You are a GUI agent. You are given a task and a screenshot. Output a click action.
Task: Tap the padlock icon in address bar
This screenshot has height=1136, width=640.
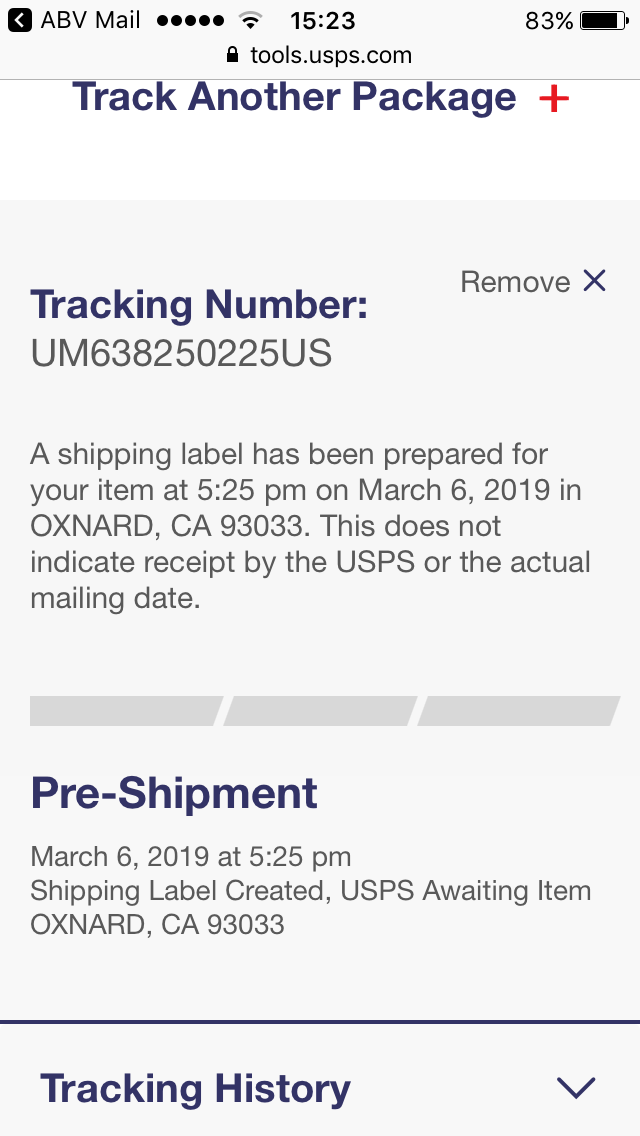[233, 55]
